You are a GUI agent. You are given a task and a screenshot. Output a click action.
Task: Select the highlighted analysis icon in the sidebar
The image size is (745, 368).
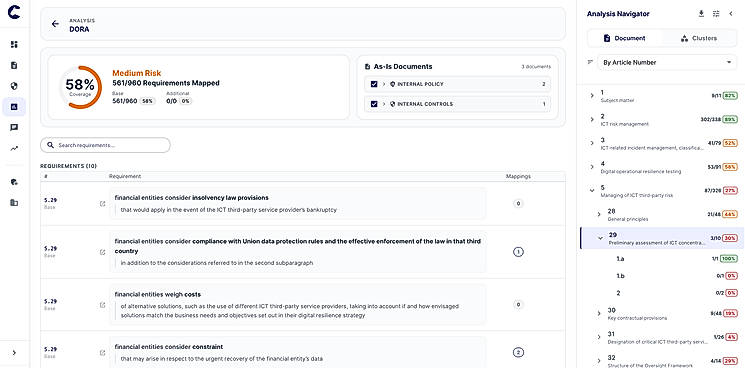click(x=14, y=107)
